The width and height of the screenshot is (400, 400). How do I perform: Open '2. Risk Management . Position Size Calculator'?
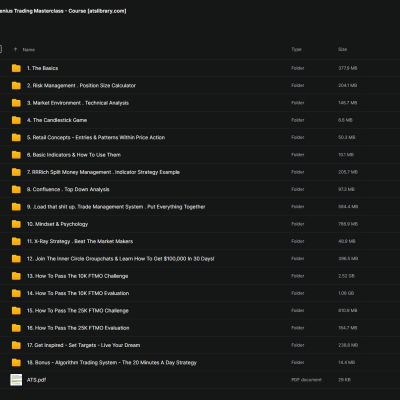[81, 85]
